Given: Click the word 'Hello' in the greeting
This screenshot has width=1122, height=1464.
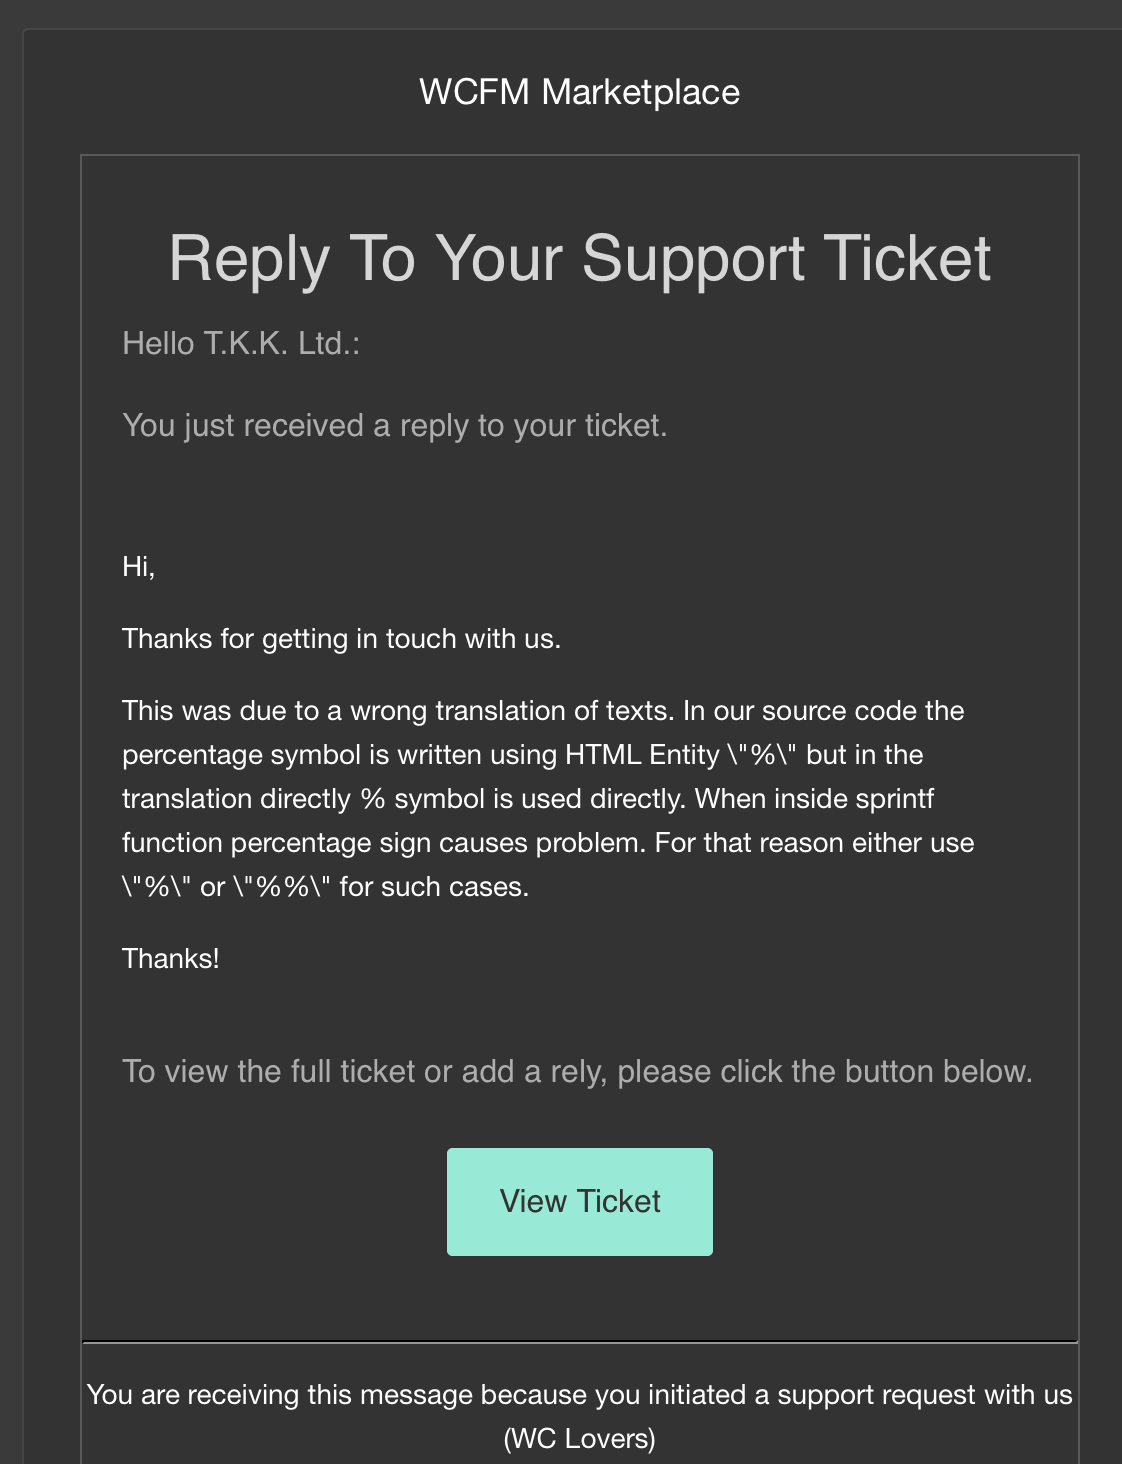Looking at the screenshot, I should coord(158,344).
